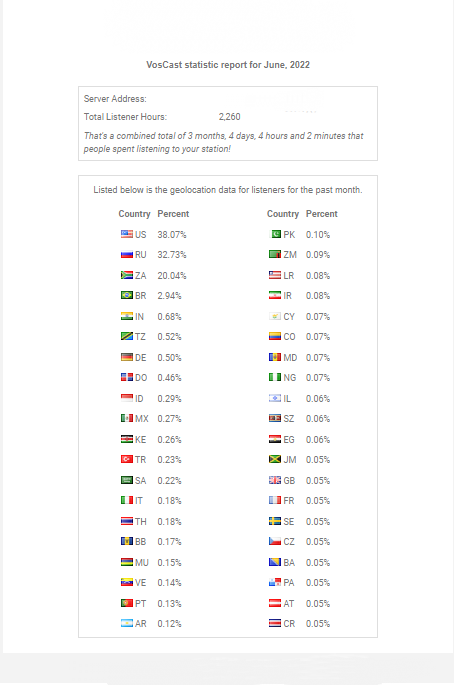
Task: Click the Turkey flag icon beside TR
Action: [127, 460]
